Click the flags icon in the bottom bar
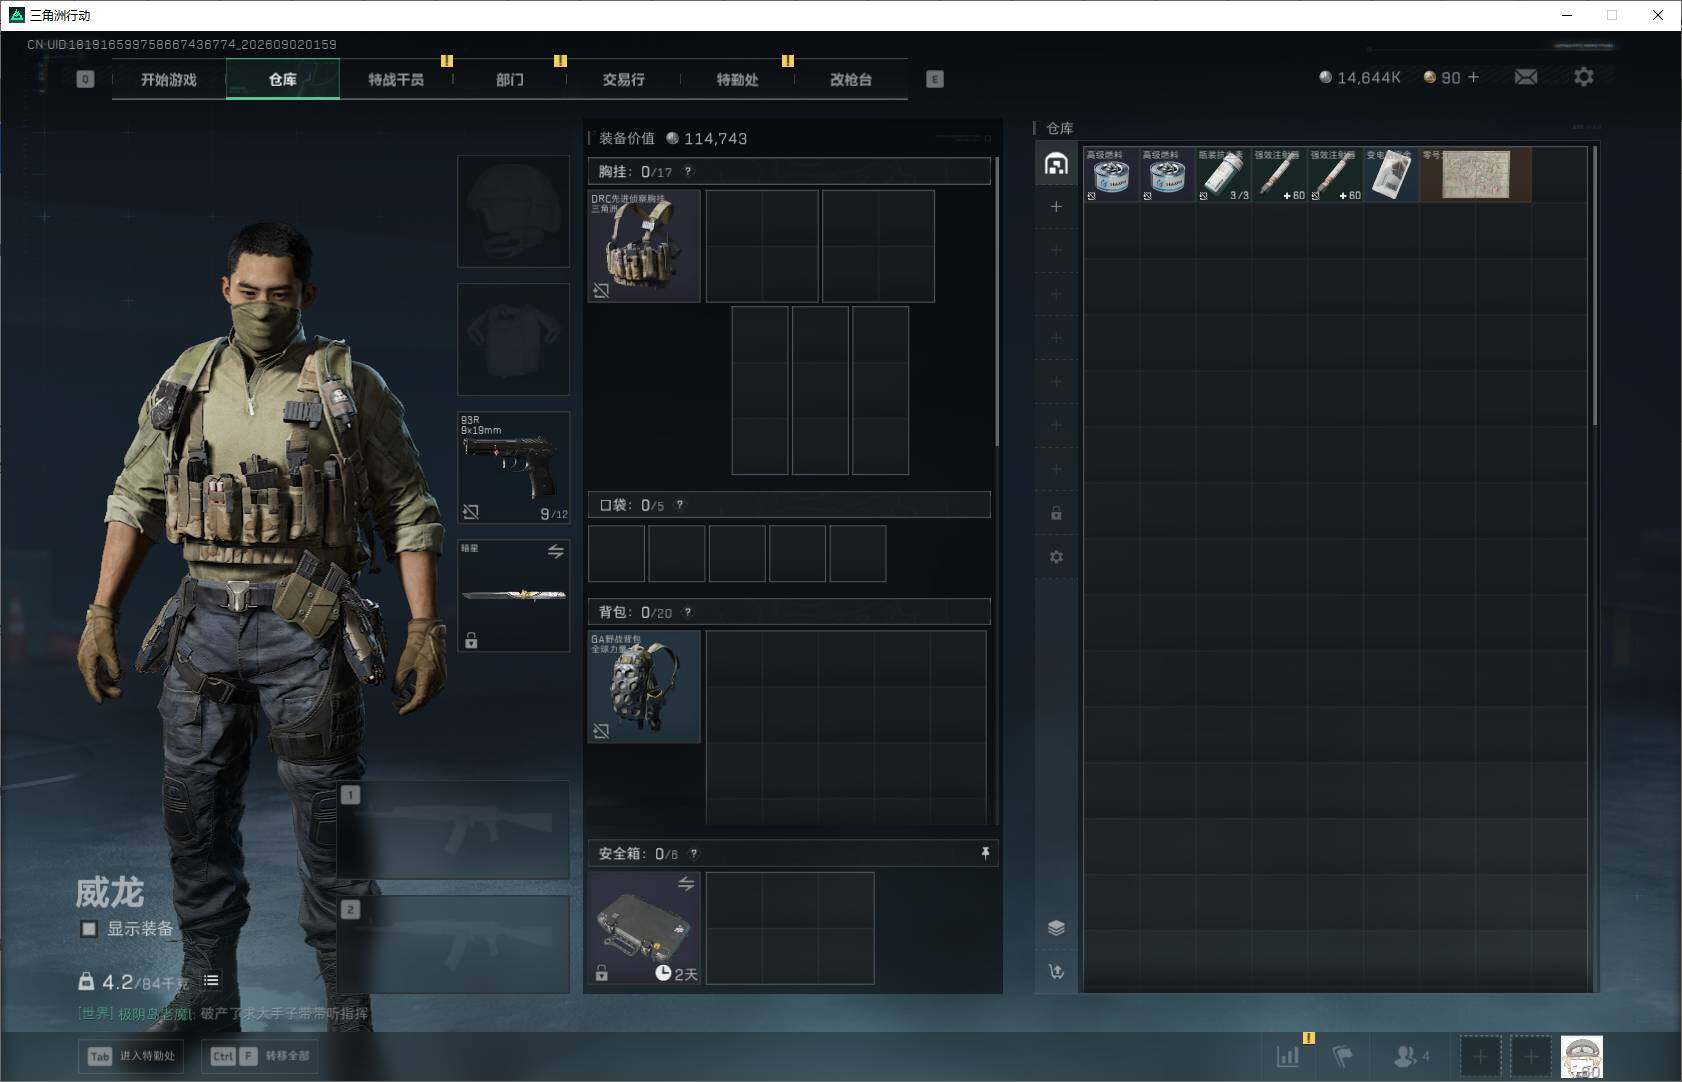Image resolution: width=1682 pixels, height=1082 pixels. click(x=1343, y=1056)
